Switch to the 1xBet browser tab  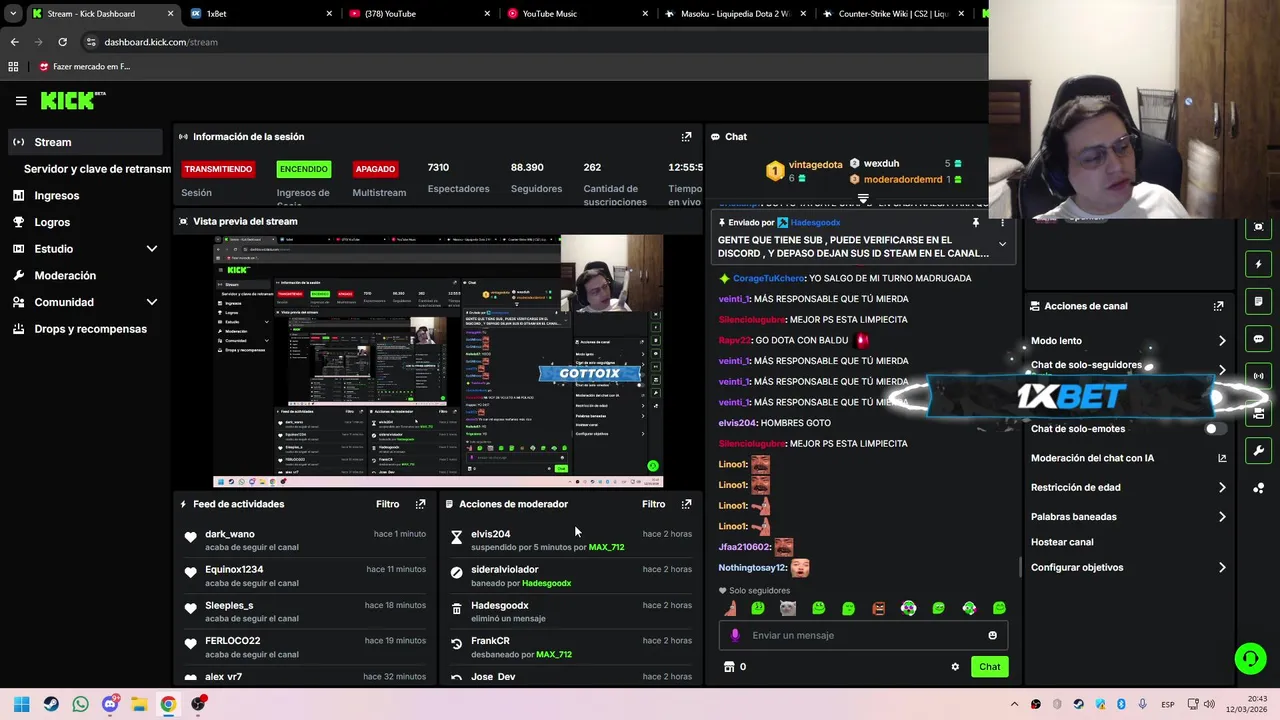[260, 14]
